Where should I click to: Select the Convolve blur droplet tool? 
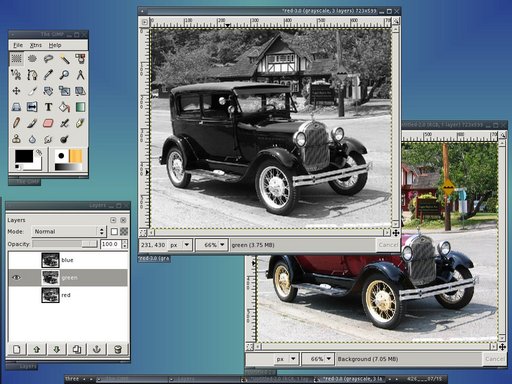click(32, 139)
